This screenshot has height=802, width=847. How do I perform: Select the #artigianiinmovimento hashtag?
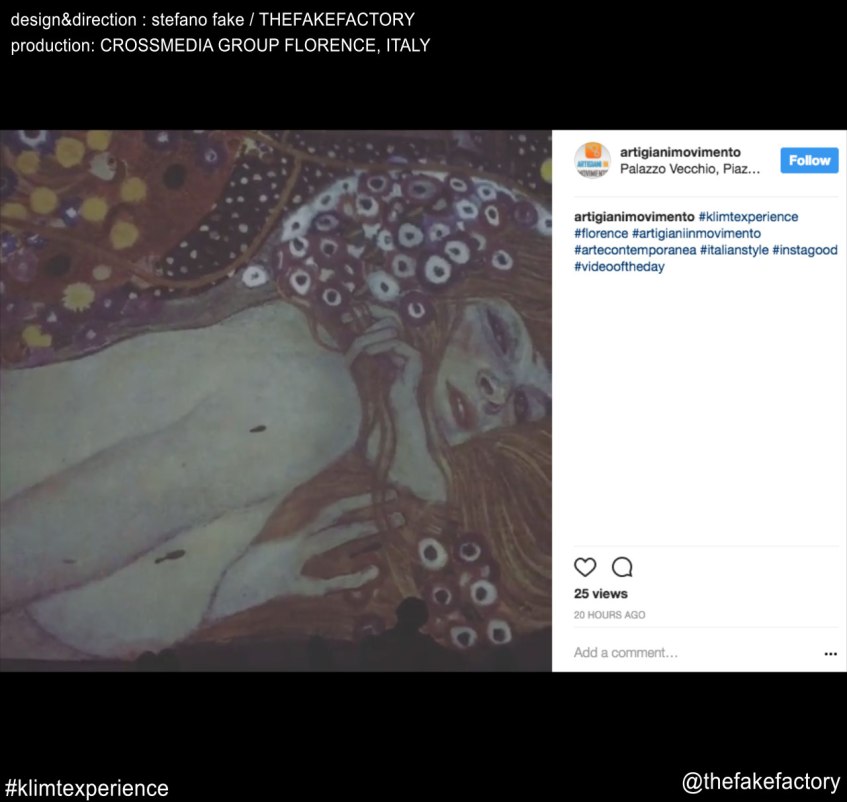[x=696, y=234]
